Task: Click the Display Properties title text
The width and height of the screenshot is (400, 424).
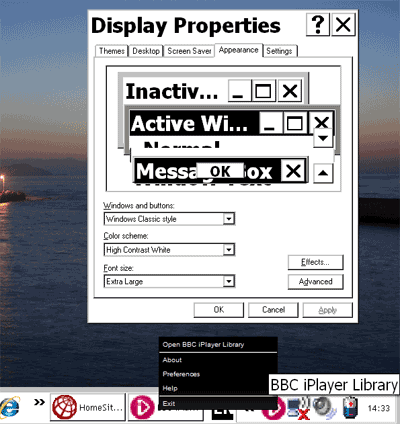Action: [186, 25]
